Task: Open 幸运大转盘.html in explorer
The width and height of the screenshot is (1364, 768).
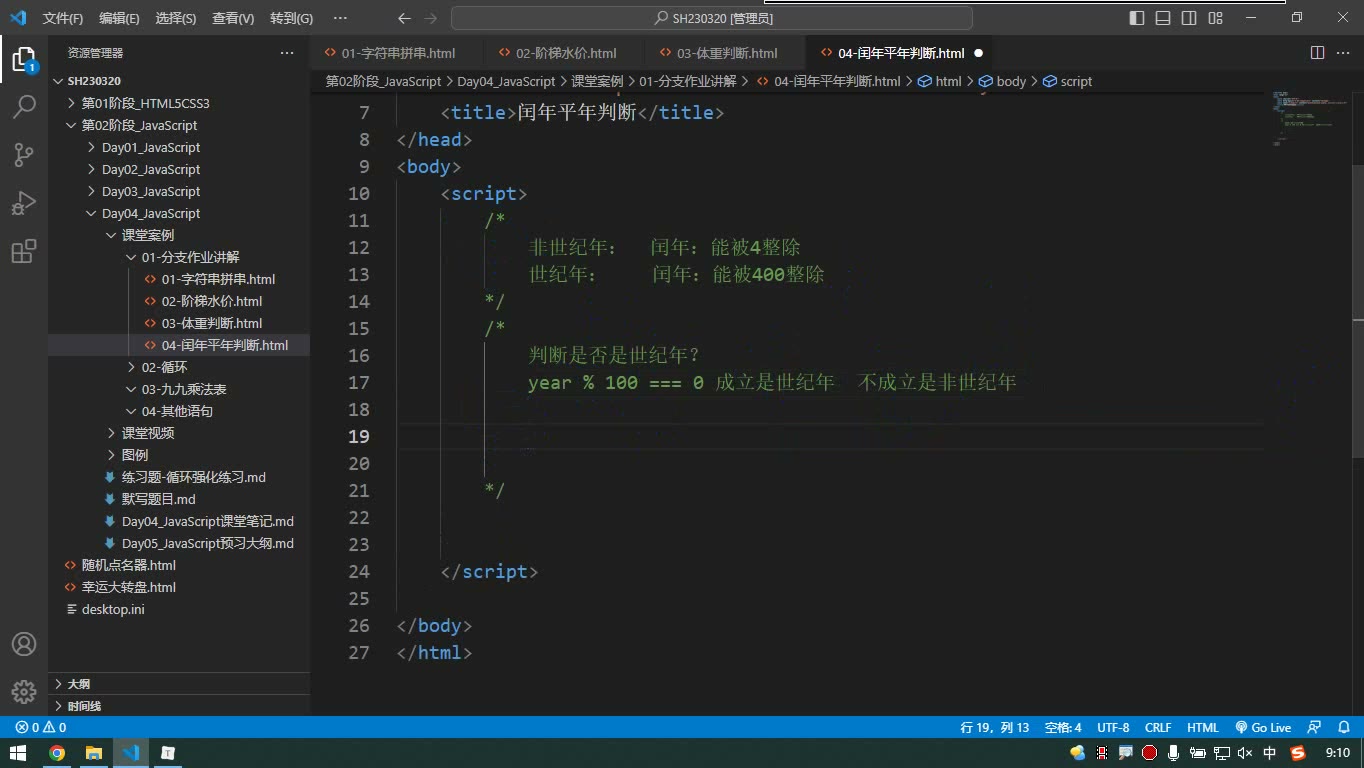Action: 129,587
